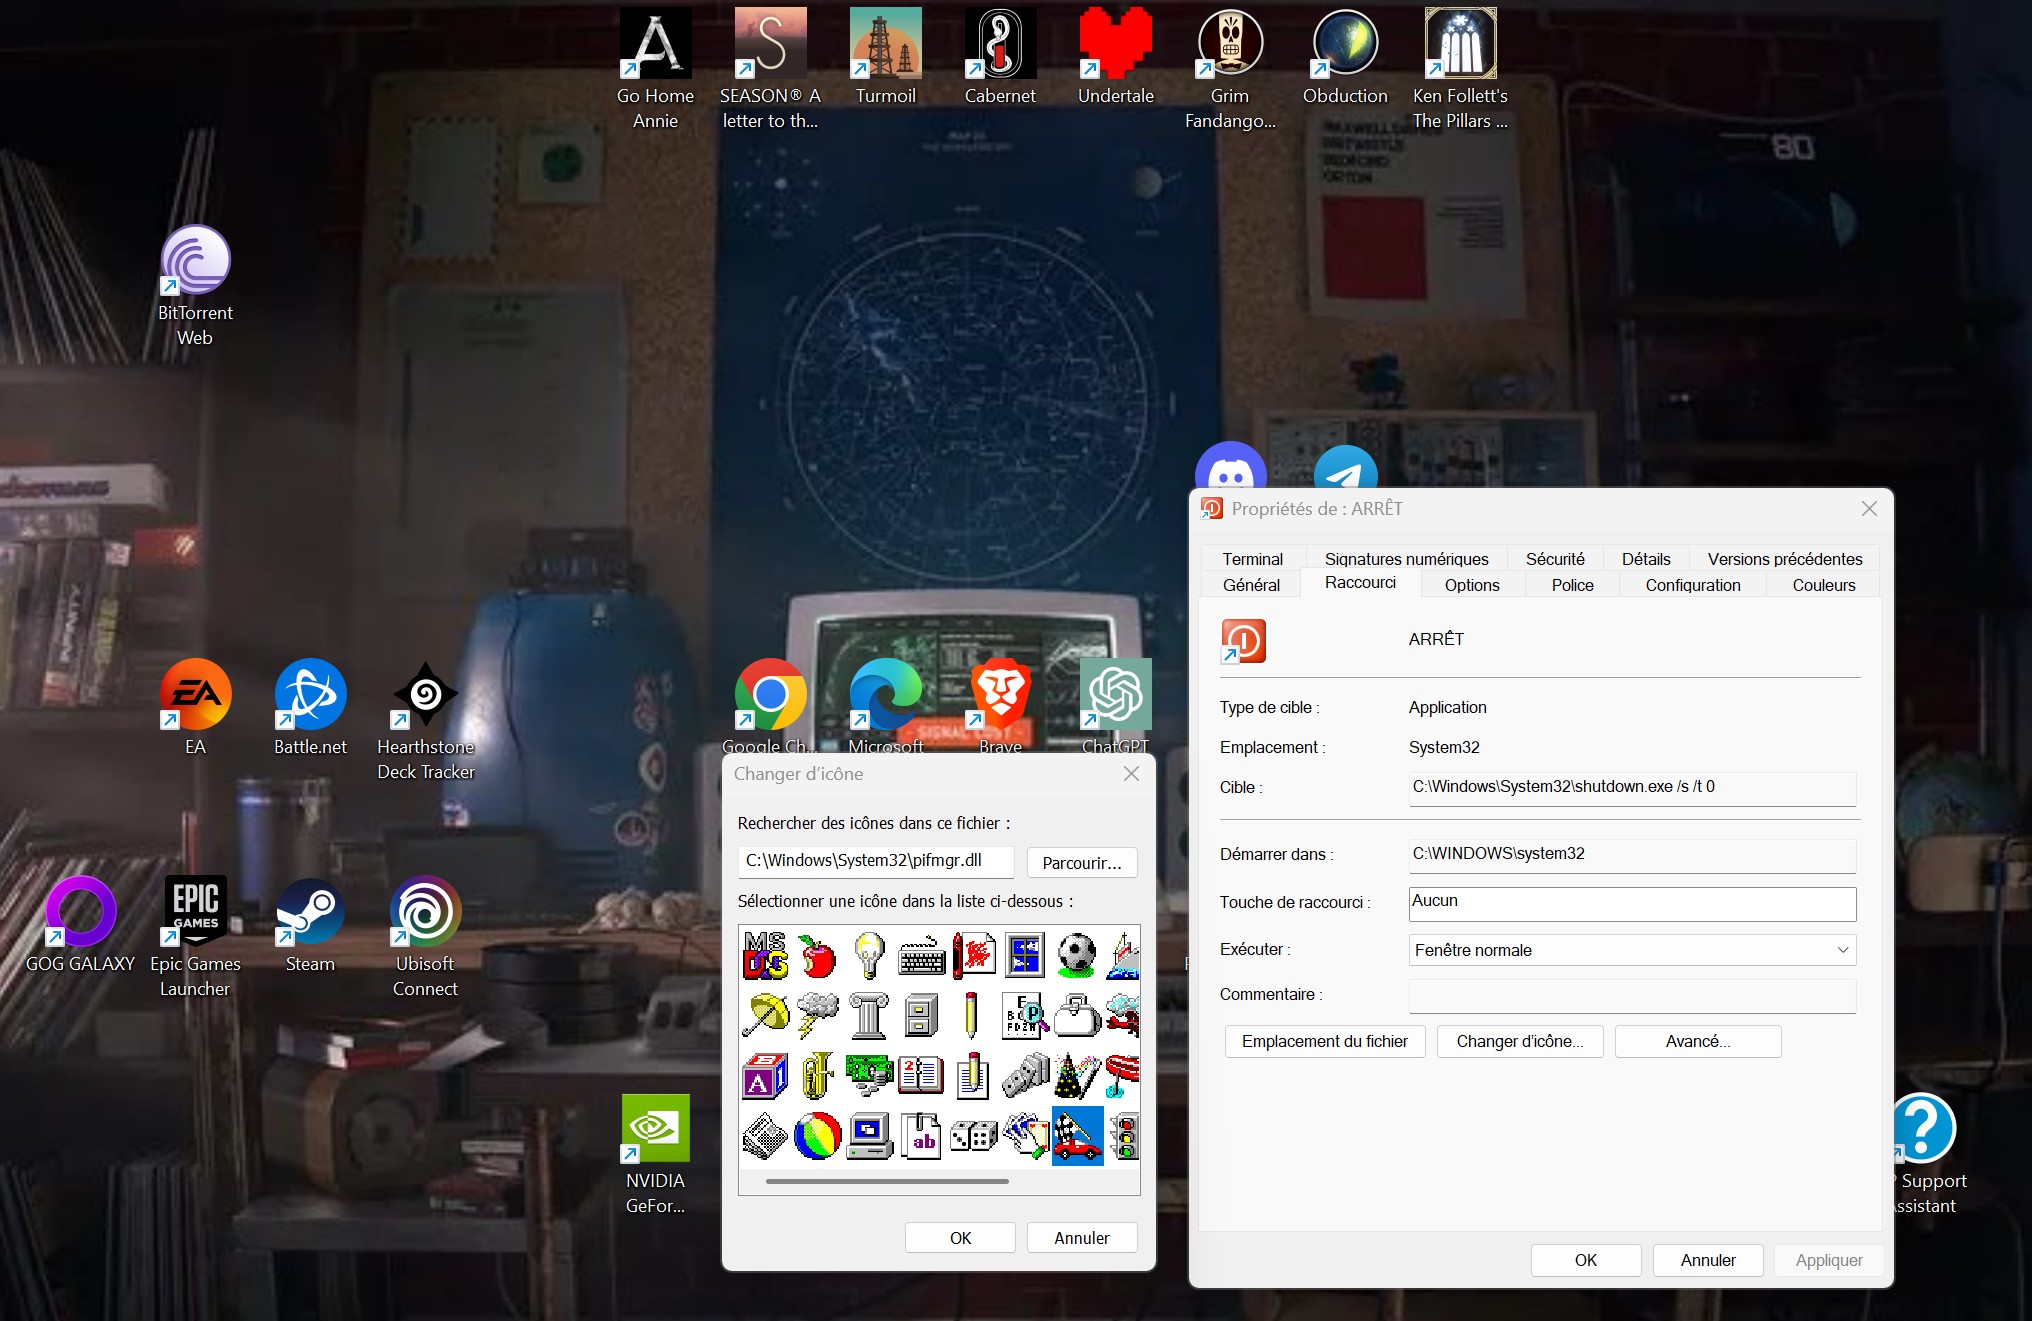Pick the red apple icon
2032x1321 pixels.
817,957
